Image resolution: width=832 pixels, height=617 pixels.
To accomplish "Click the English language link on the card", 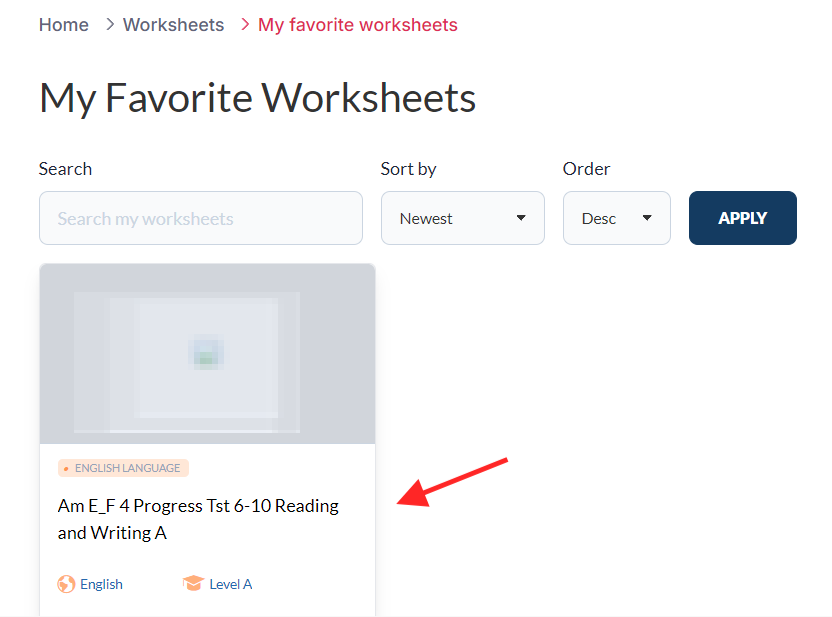I will point(101,584).
